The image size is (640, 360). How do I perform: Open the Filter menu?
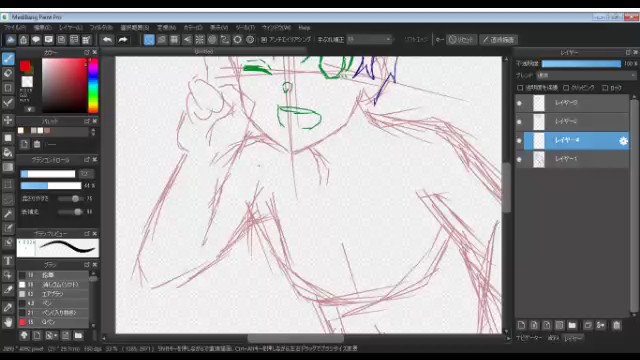point(101,27)
